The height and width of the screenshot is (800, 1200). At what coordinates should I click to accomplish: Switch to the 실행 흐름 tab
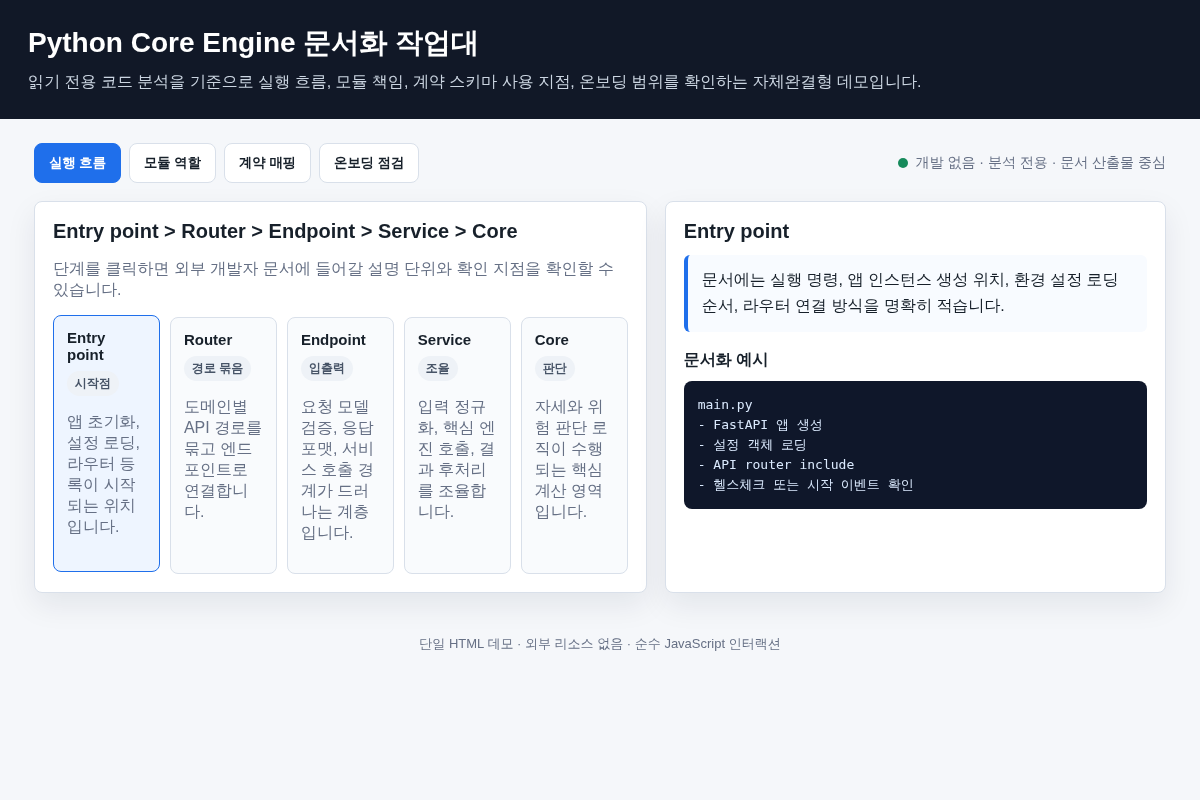coord(77,163)
